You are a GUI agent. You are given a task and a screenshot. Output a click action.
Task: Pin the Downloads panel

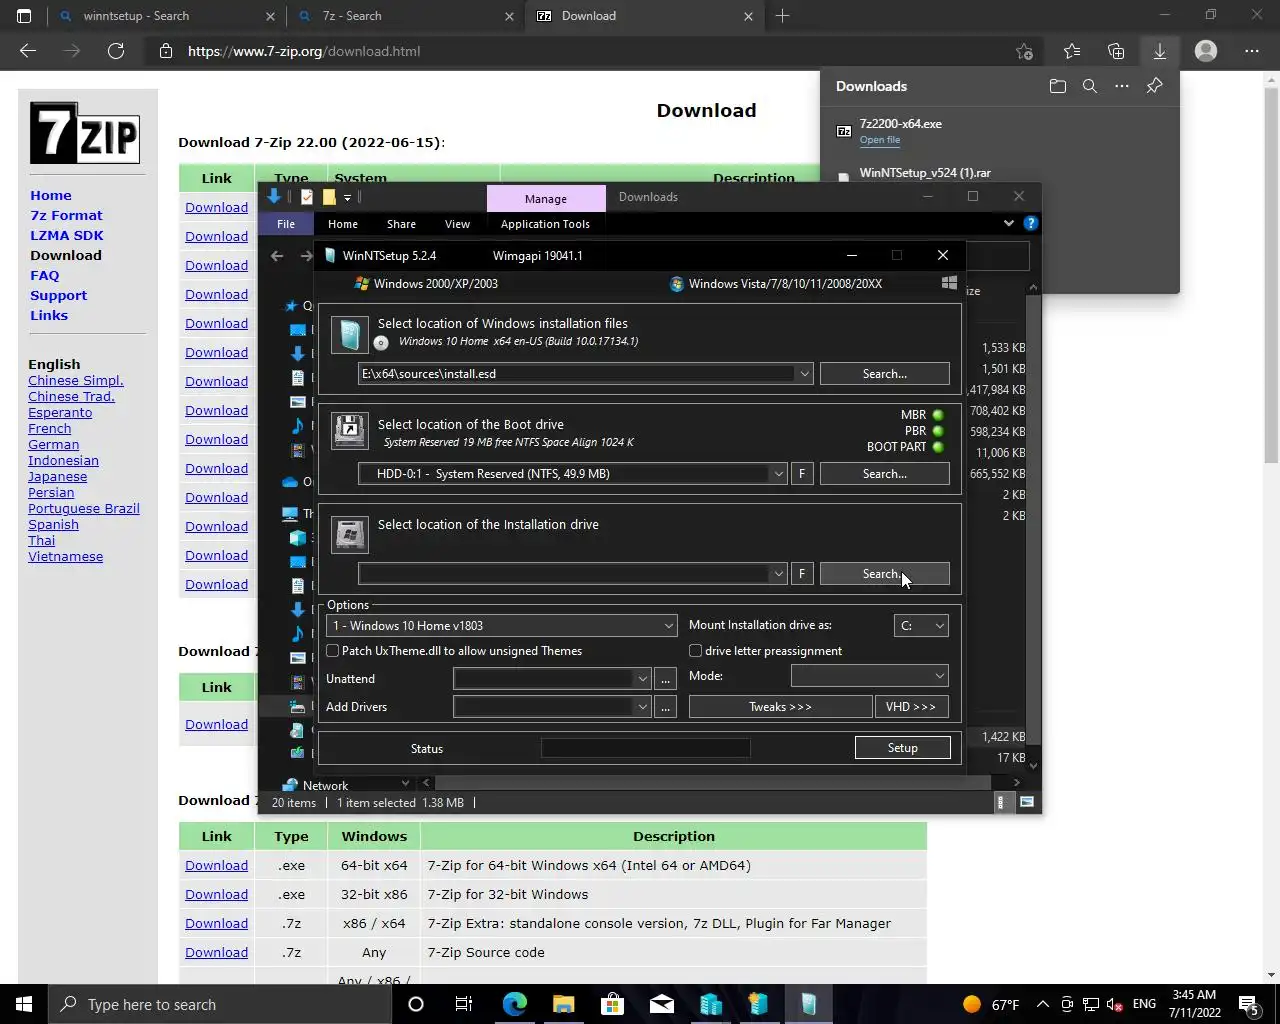tap(1154, 86)
